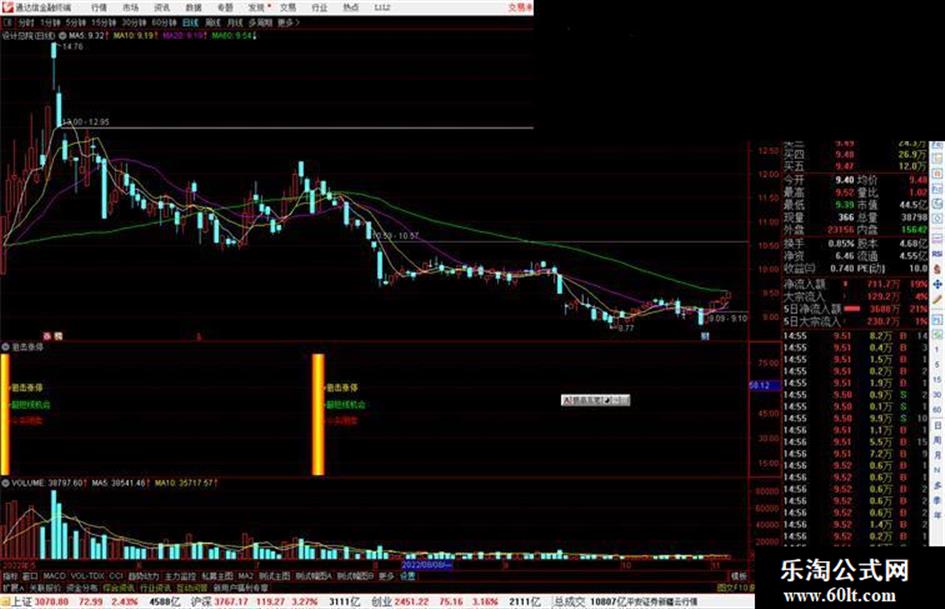Switch to the 分时 period tab

(x=25, y=22)
